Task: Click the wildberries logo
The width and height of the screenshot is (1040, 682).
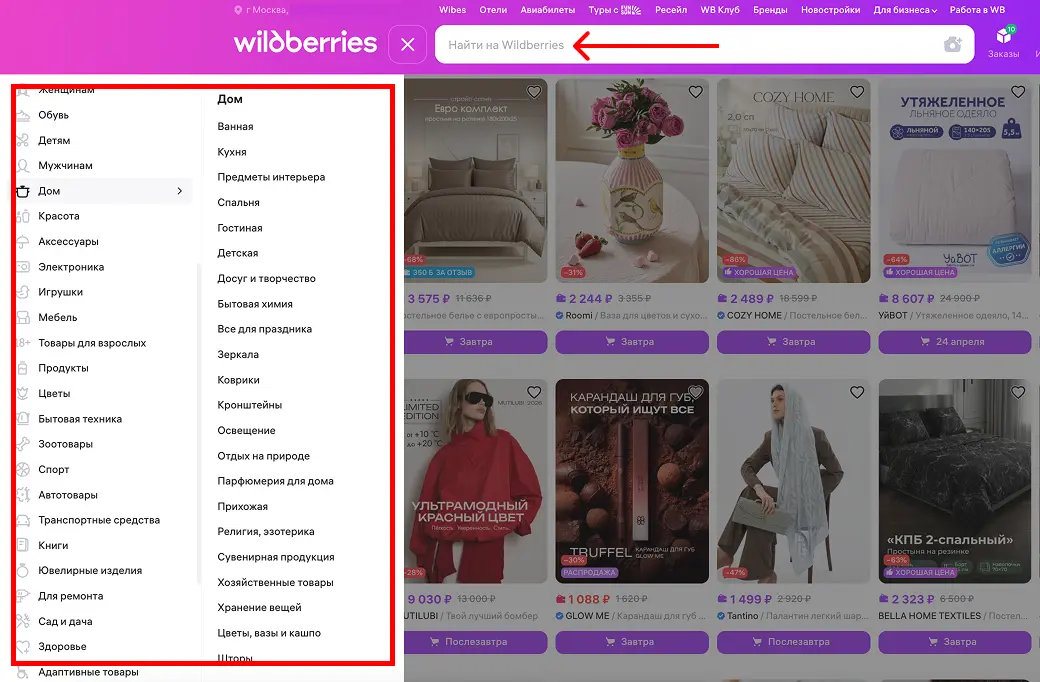Action: (x=305, y=42)
